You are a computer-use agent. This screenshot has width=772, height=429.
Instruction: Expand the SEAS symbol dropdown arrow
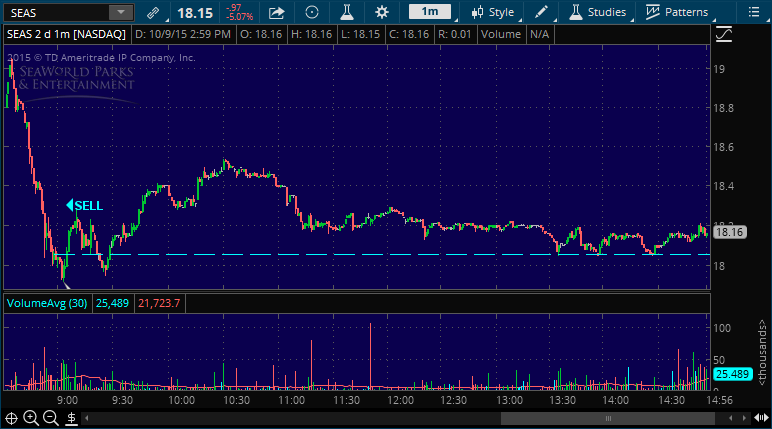pyautogui.click(x=120, y=13)
